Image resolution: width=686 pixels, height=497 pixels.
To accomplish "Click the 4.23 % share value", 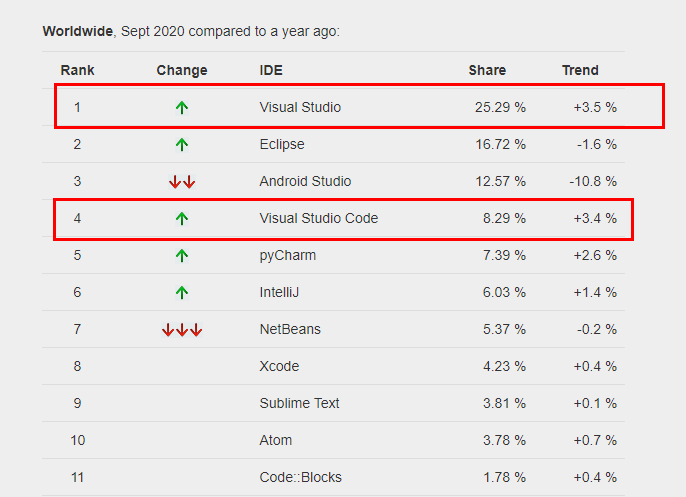I will [504, 366].
